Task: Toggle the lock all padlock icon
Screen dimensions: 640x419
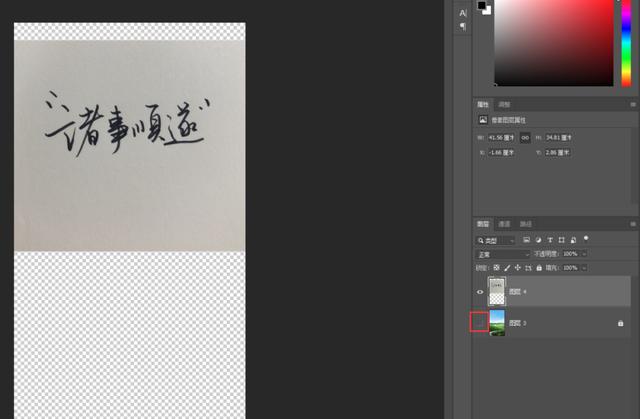Action: click(539, 268)
